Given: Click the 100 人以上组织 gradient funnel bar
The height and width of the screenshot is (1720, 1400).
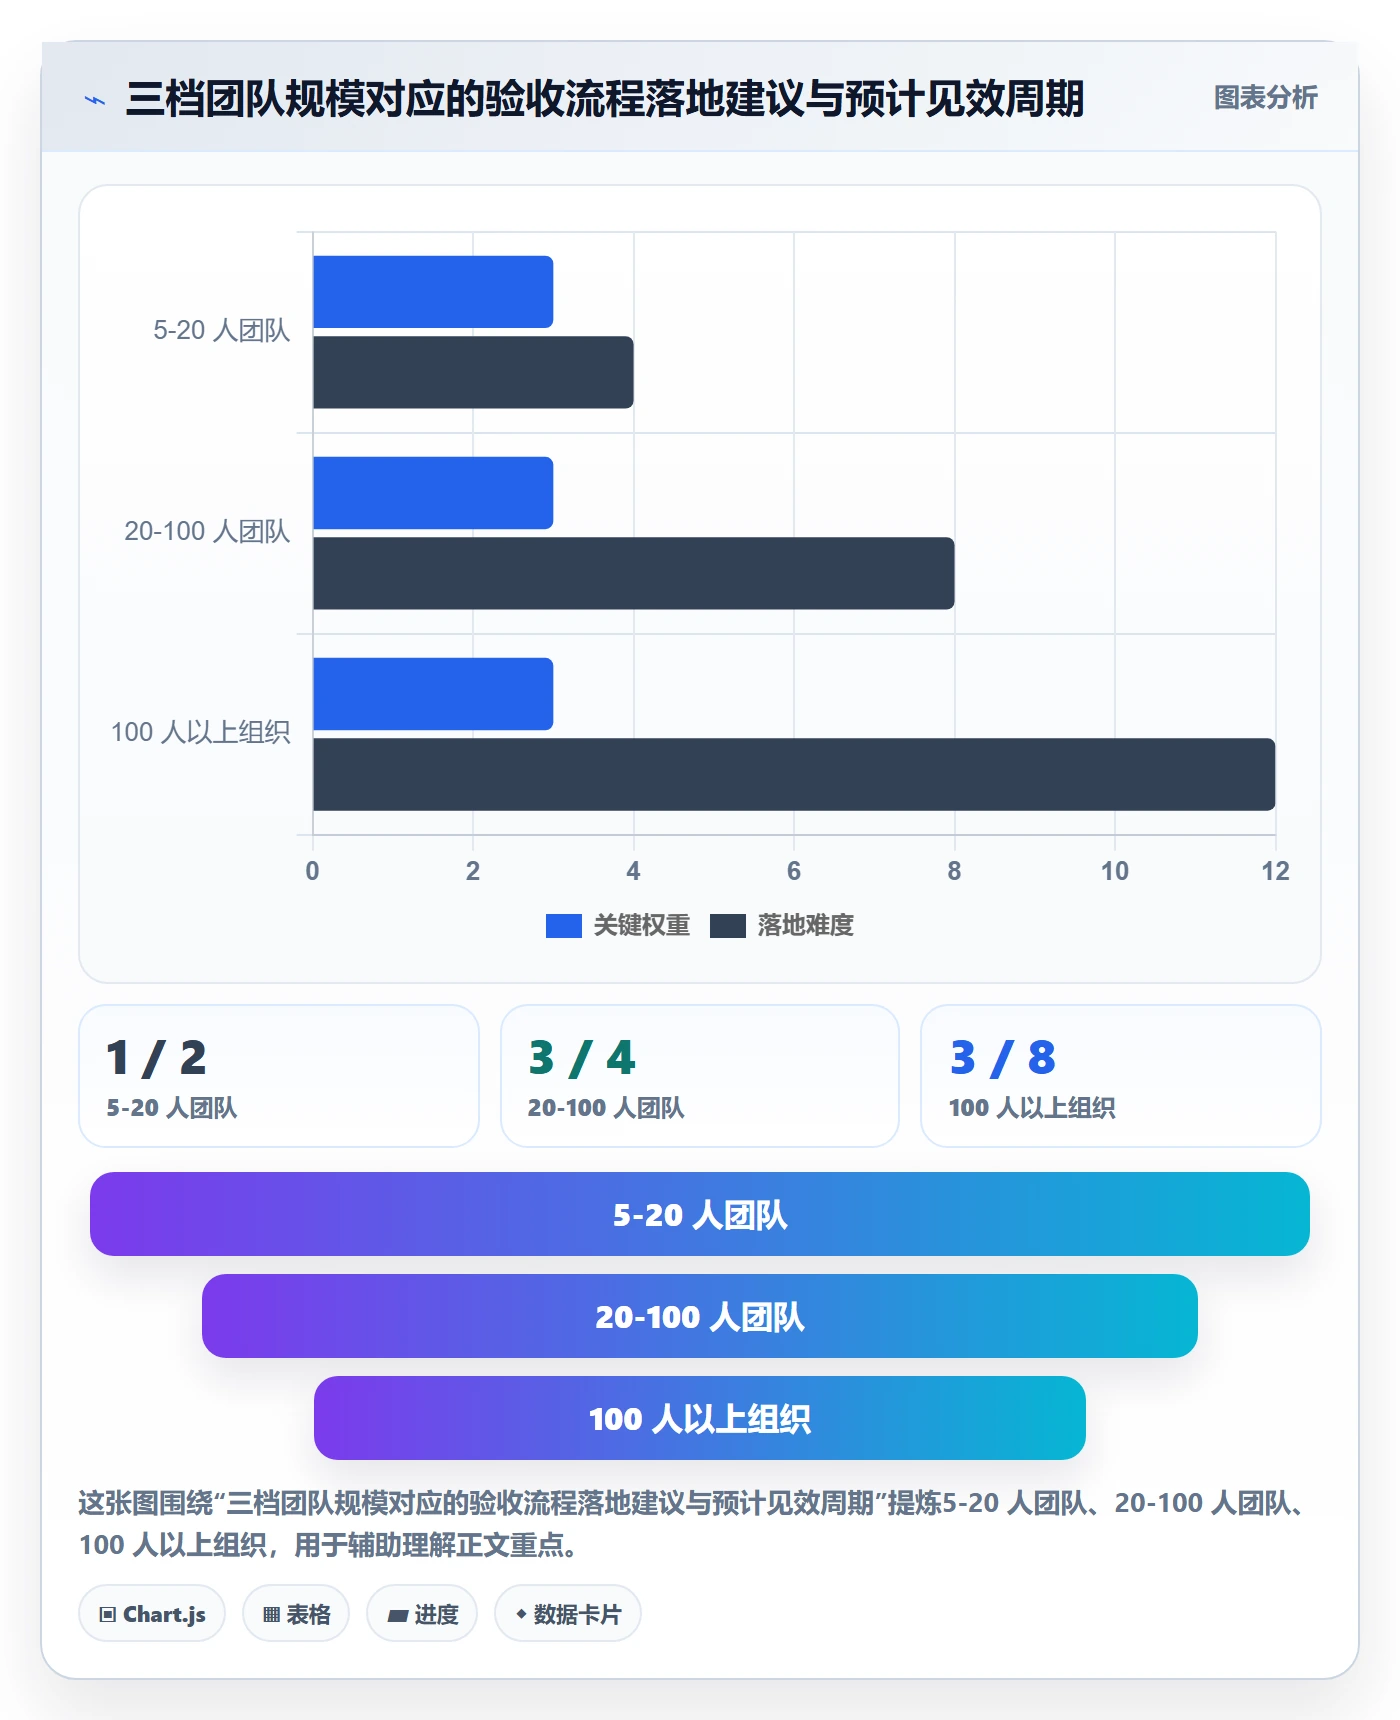Looking at the screenshot, I should pos(700,1418).
